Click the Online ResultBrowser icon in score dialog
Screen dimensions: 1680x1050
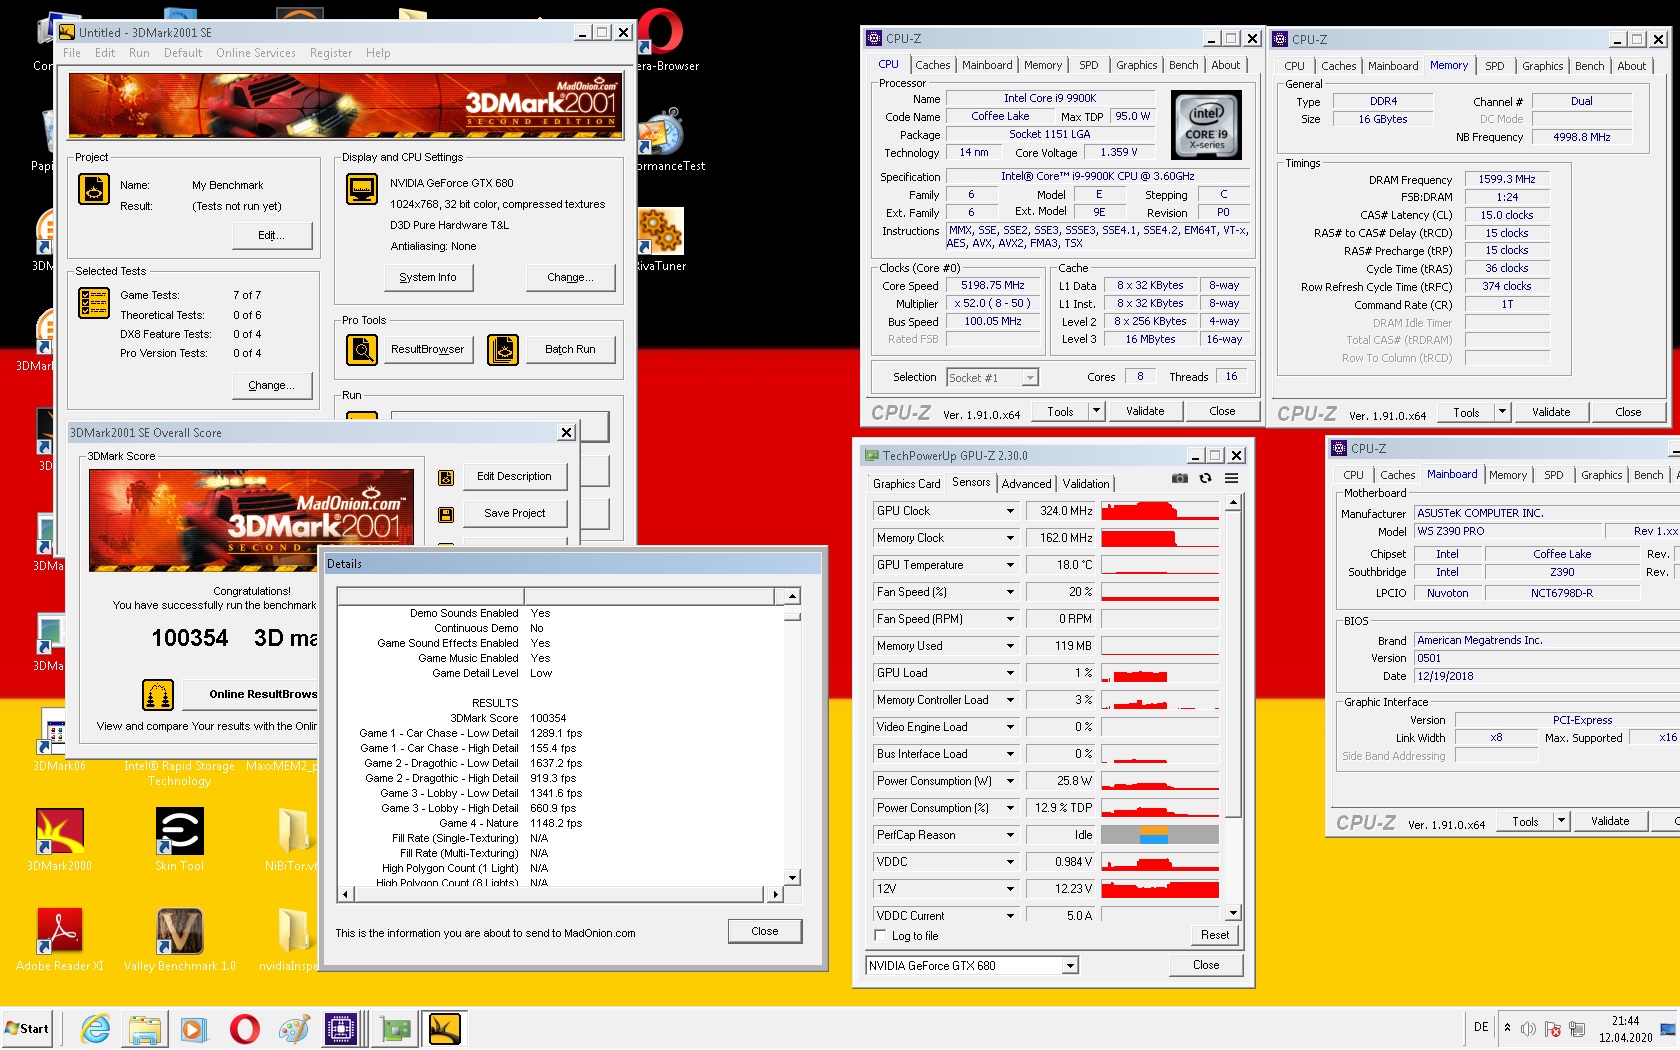158,694
